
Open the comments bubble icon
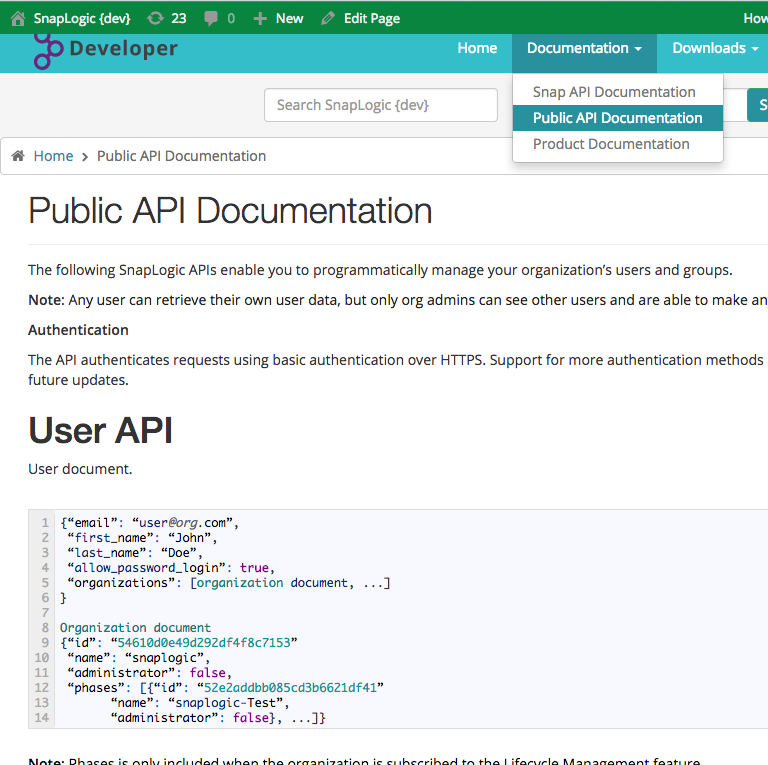pyautogui.click(x=211, y=19)
